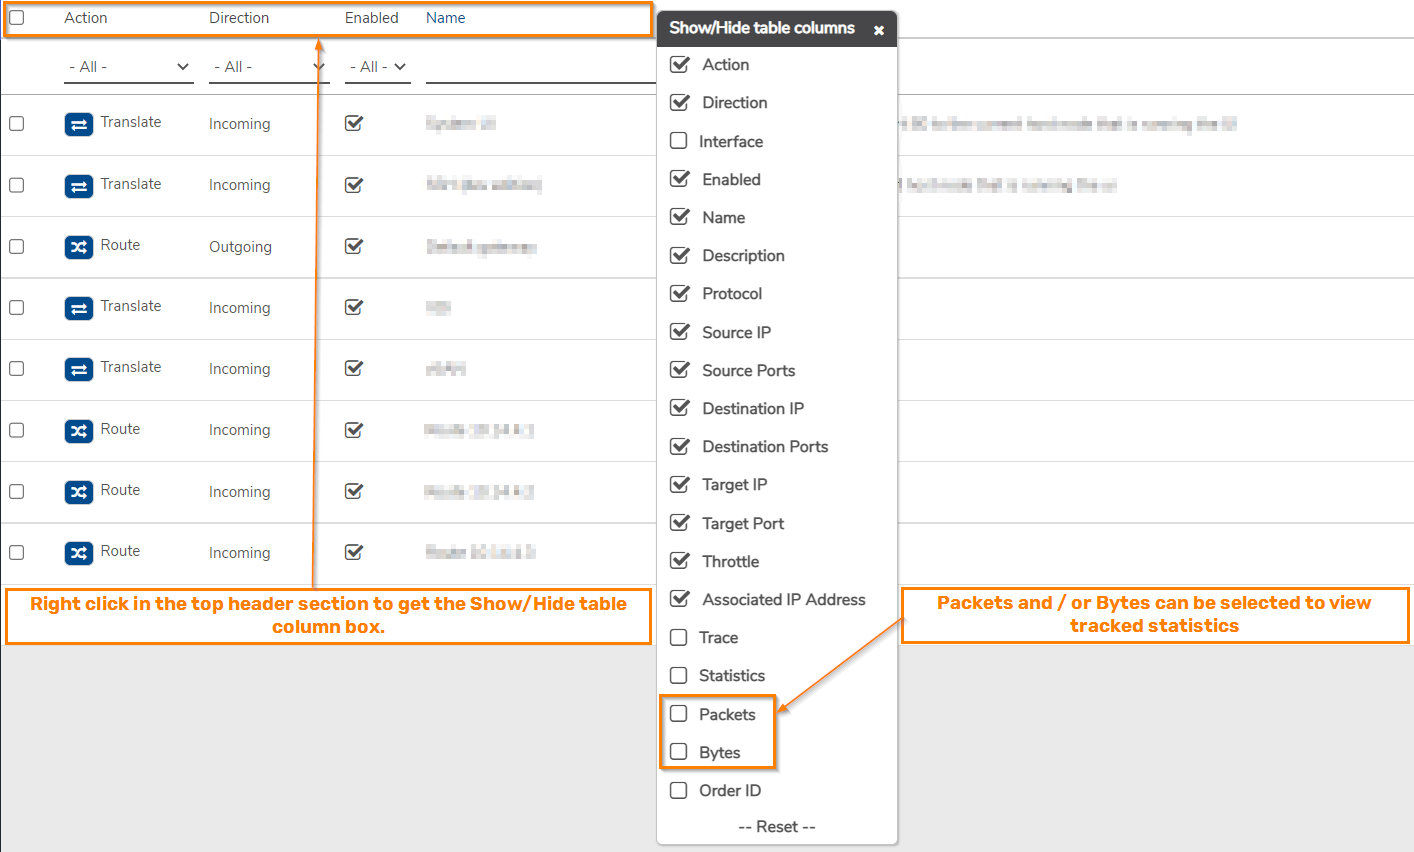Click the Action column header
Image resolution: width=1414 pixels, height=852 pixels.
tap(86, 18)
